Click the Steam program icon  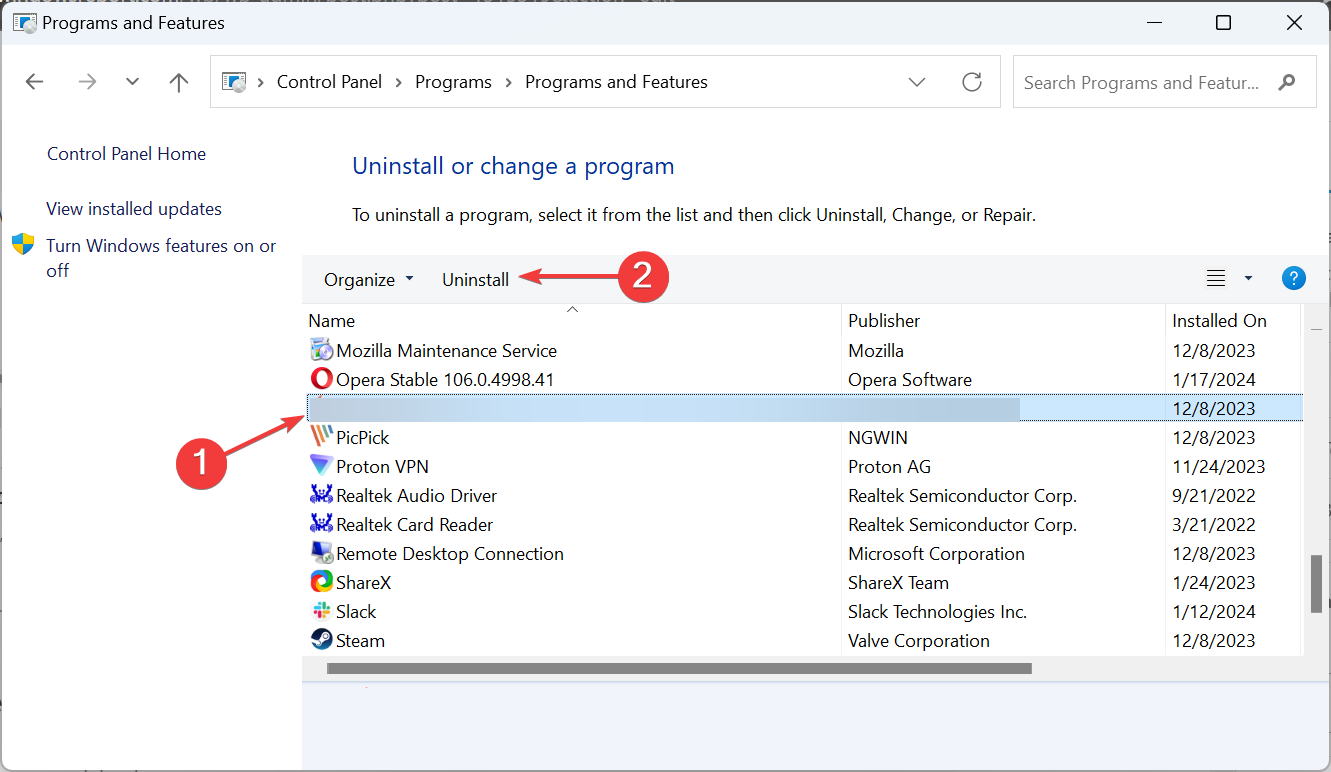321,641
